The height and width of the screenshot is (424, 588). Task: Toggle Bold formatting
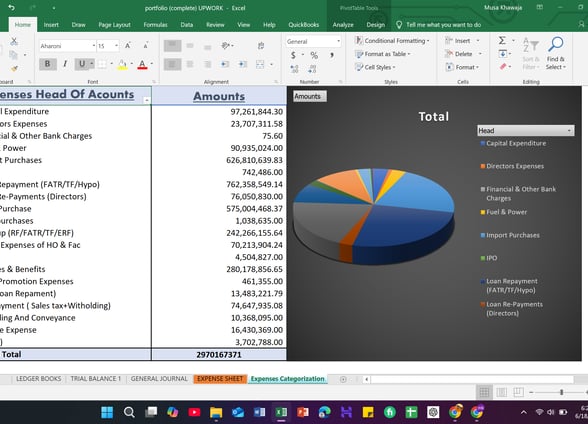tap(48, 64)
